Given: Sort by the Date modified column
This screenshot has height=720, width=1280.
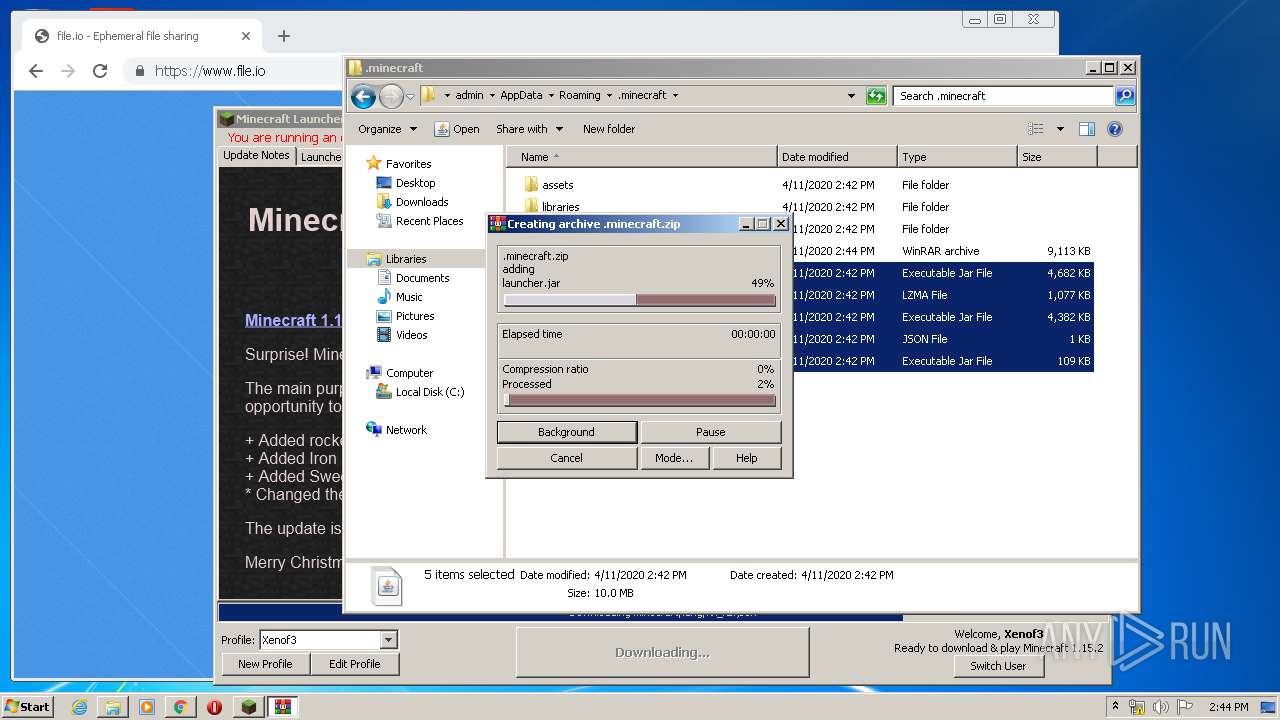Looking at the screenshot, I should pos(837,157).
